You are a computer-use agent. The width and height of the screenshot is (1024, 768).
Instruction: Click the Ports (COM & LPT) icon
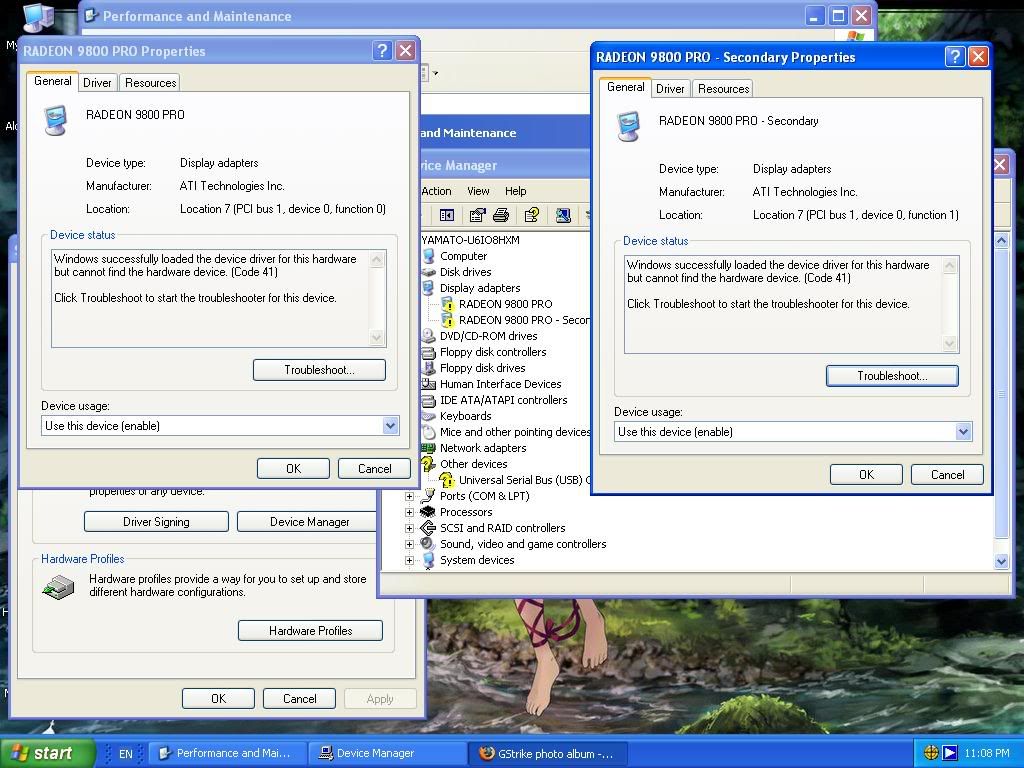[x=428, y=496]
